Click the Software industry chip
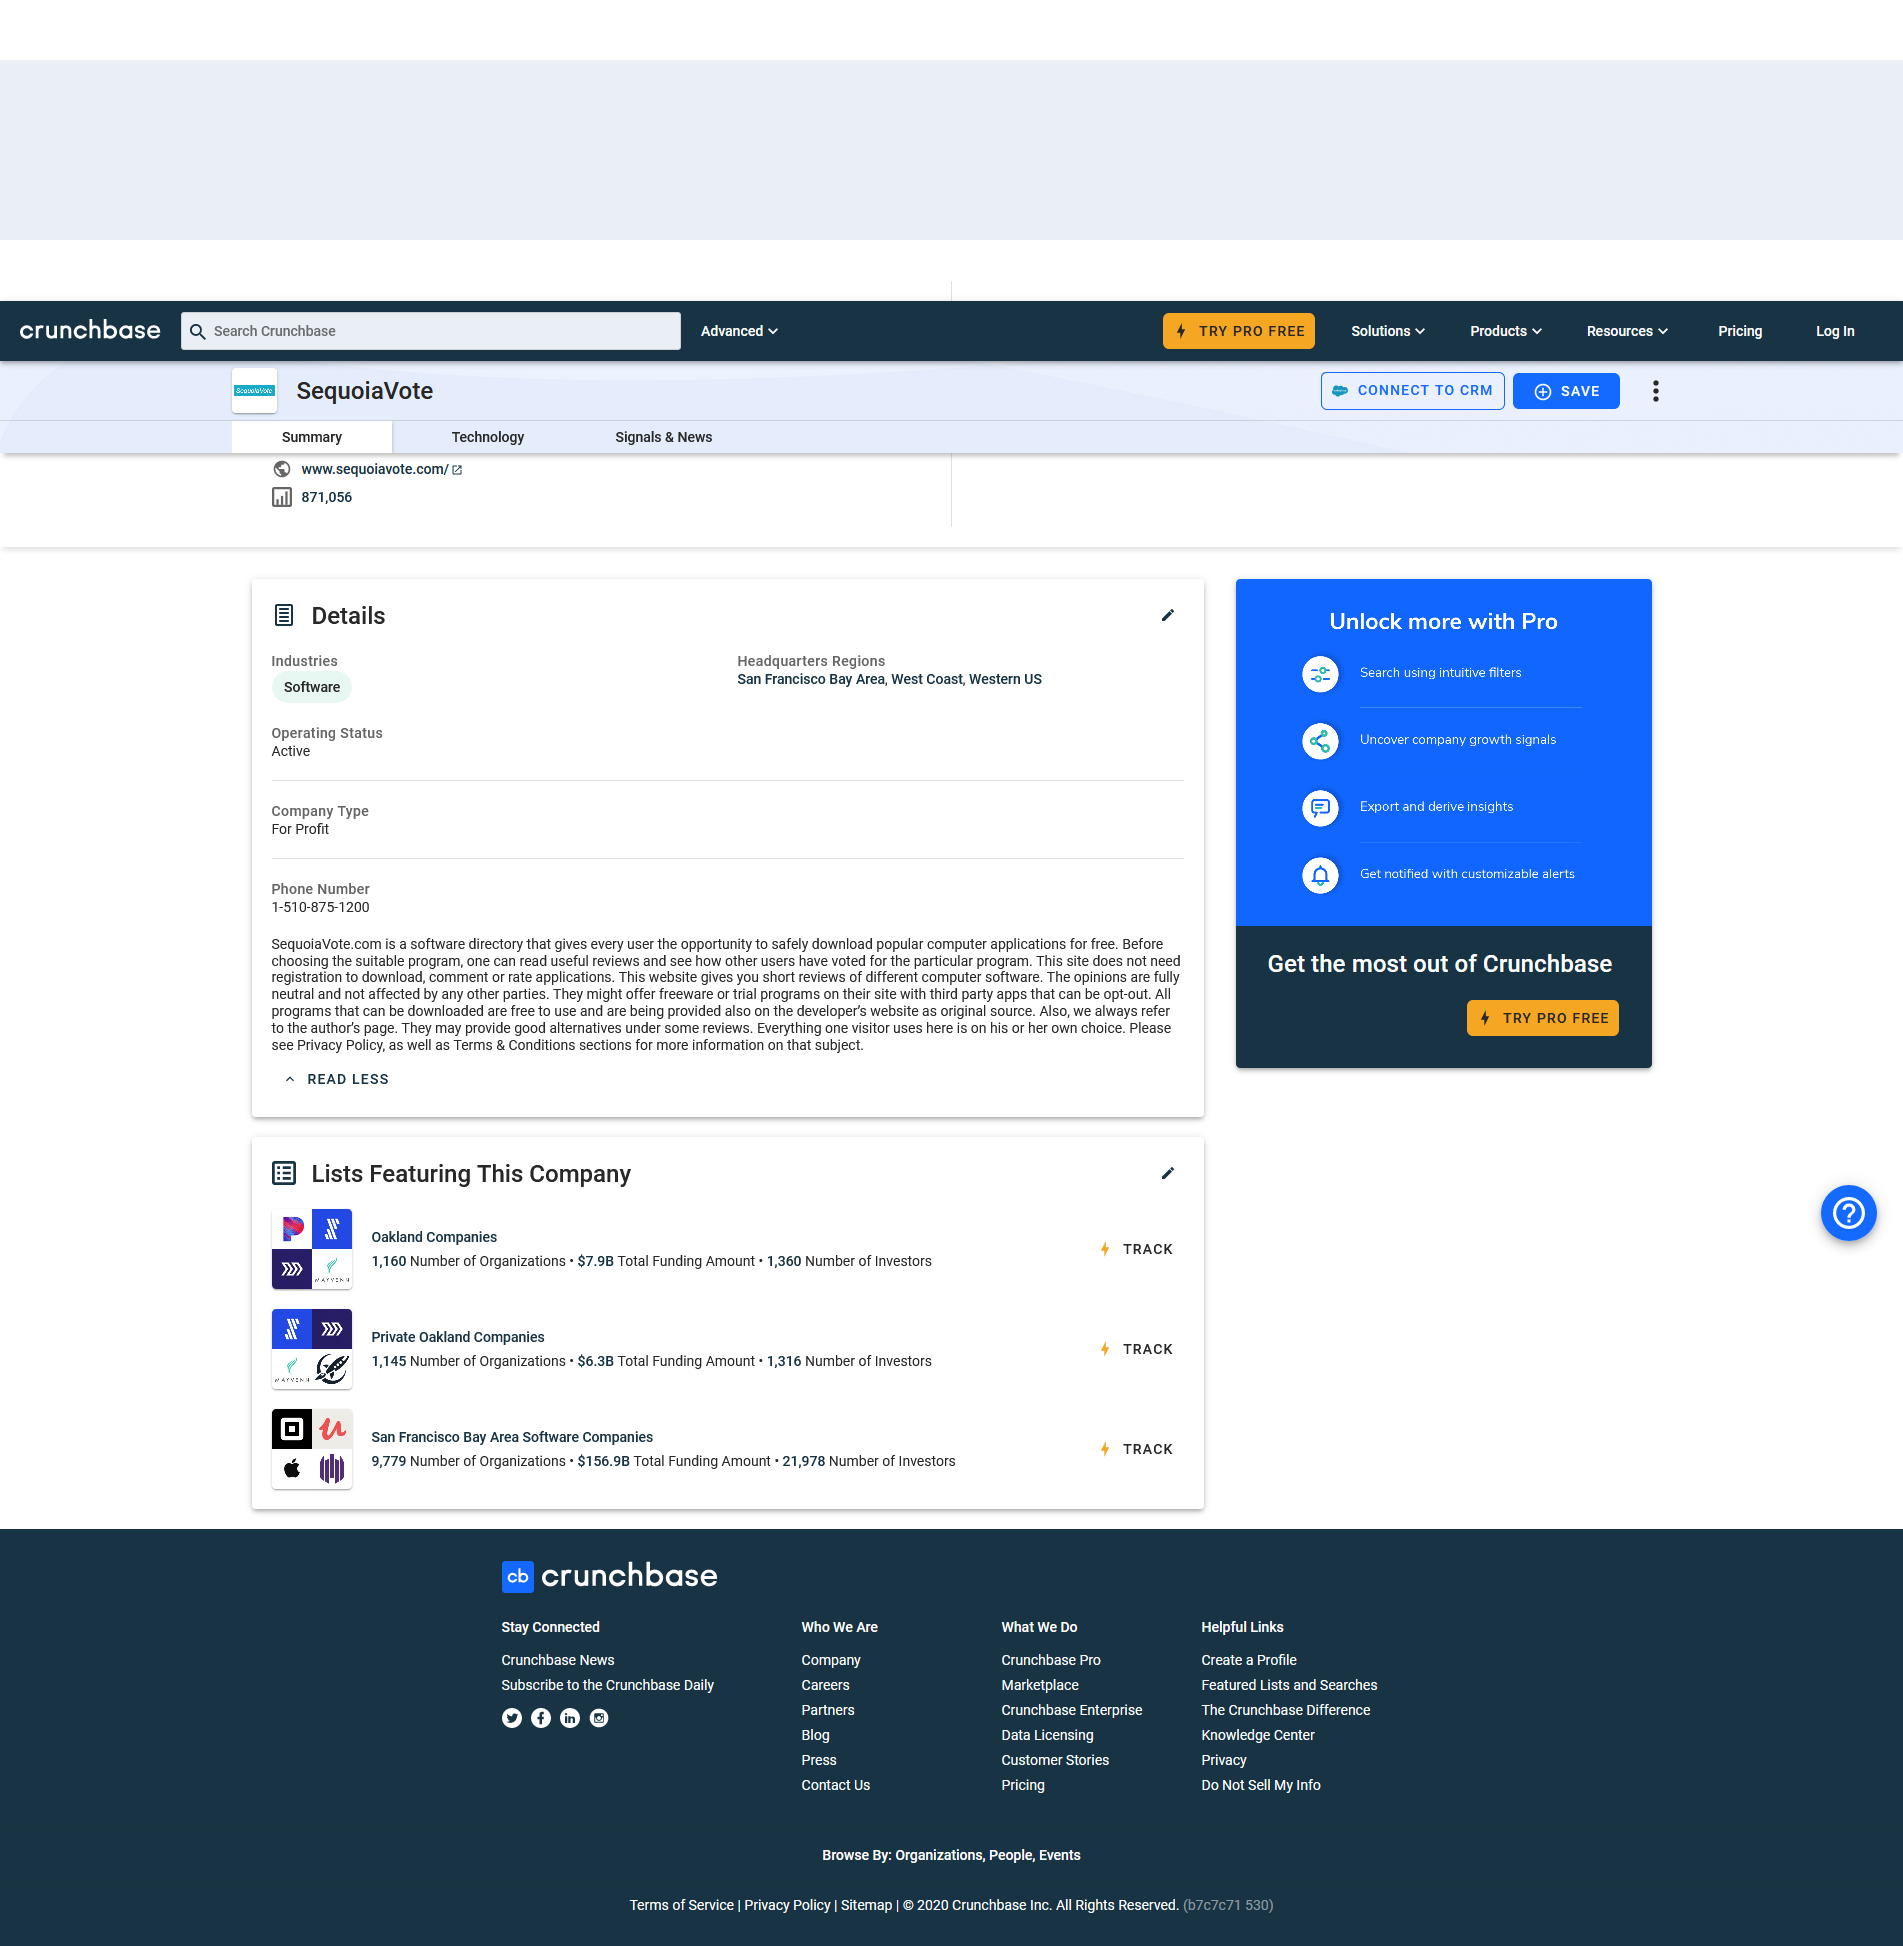 [x=312, y=687]
